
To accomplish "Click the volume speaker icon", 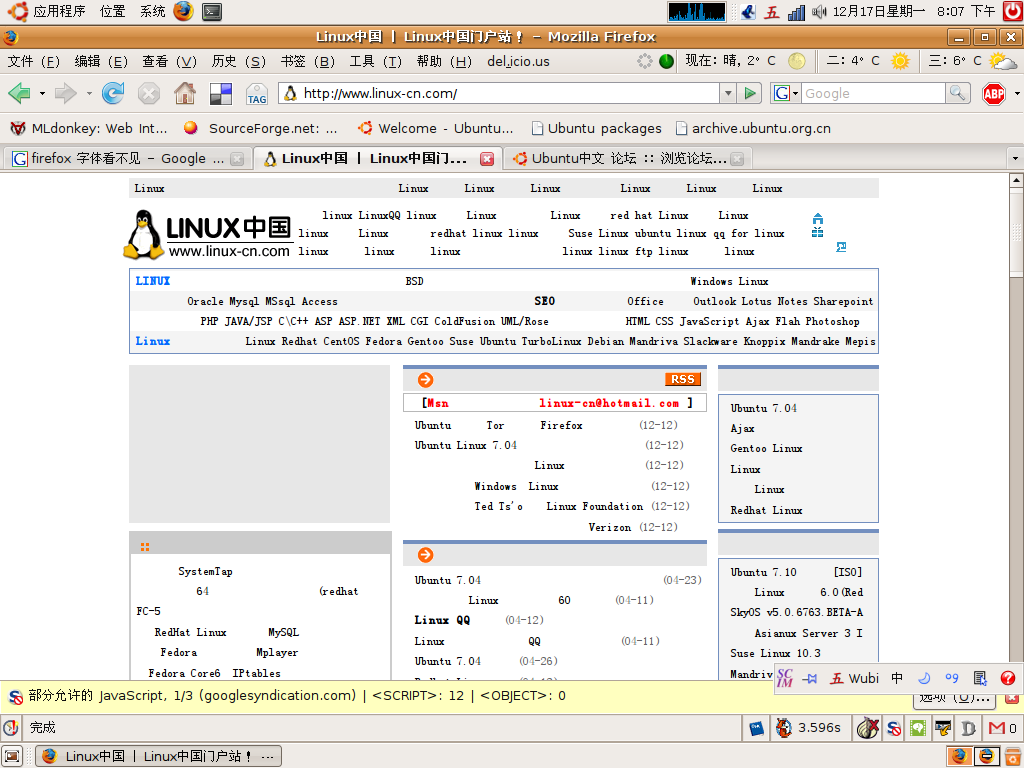I will [x=819, y=11].
